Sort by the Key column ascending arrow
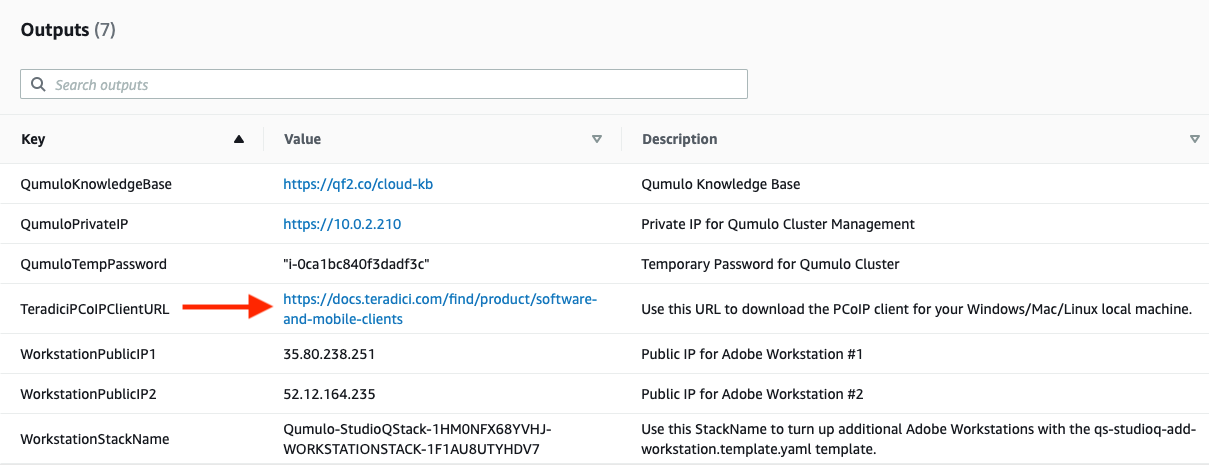 pyautogui.click(x=238, y=140)
